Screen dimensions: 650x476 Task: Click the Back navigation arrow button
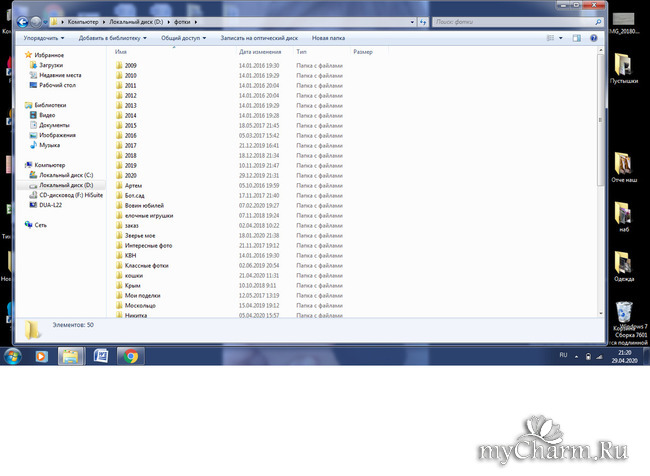click(x=24, y=21)
